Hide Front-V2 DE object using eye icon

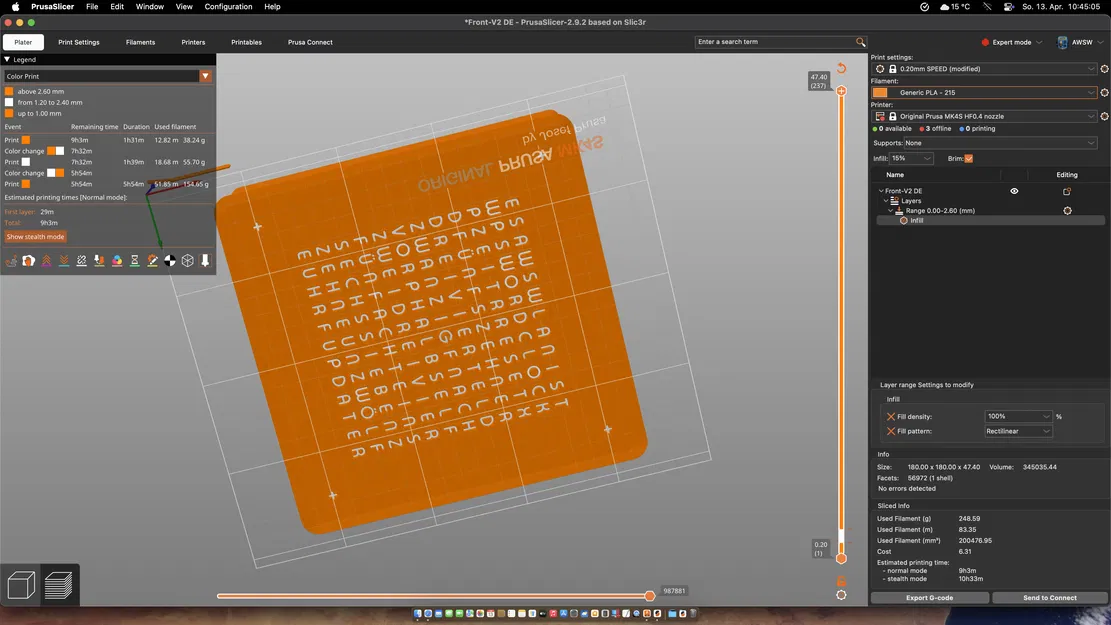click(1014, 191)
